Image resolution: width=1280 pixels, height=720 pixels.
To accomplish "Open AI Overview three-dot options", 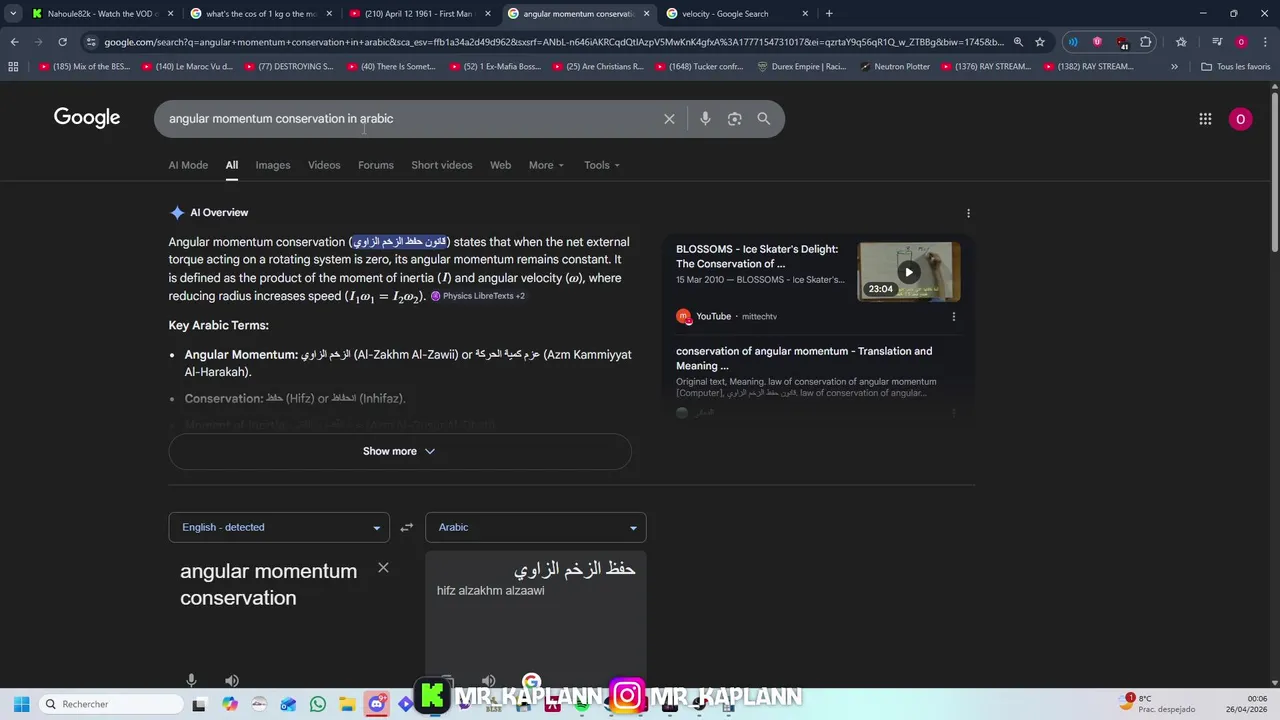I will pyautogui.click(x=968, y=213).
